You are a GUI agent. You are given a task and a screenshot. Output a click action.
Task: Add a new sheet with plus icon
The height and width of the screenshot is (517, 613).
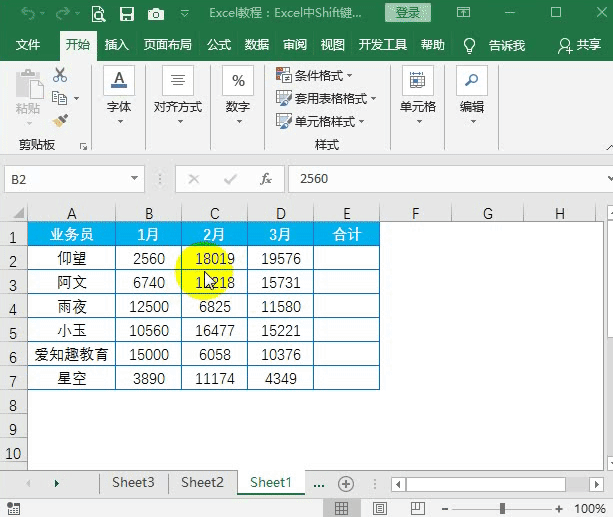tap(346, 484)
